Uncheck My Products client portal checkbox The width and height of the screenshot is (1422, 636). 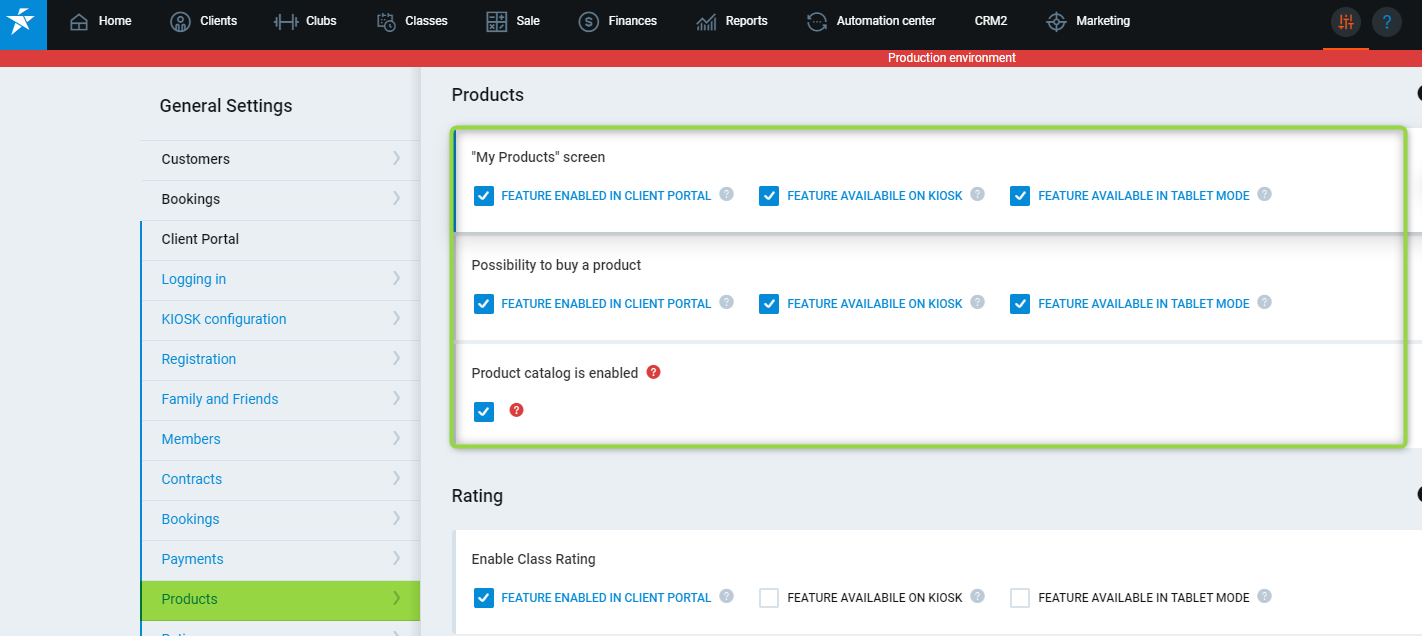pos(484,196)
